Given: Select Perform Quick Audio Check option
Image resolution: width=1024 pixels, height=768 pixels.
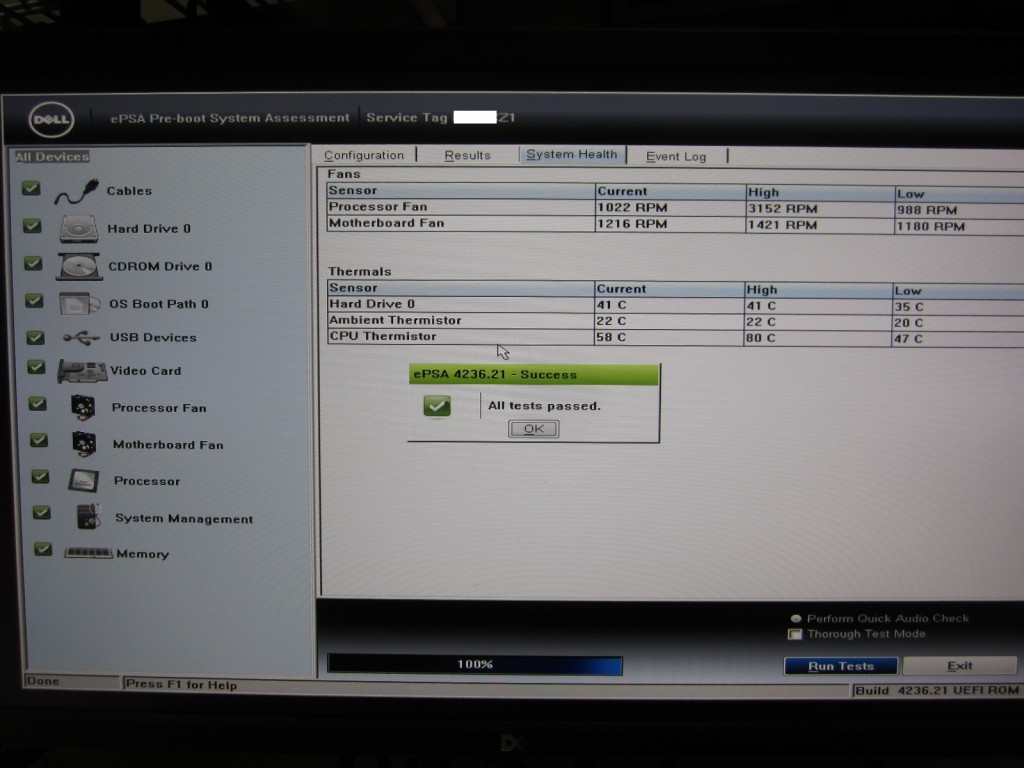Looking at the screenshot, I should (x=796, y=619).
